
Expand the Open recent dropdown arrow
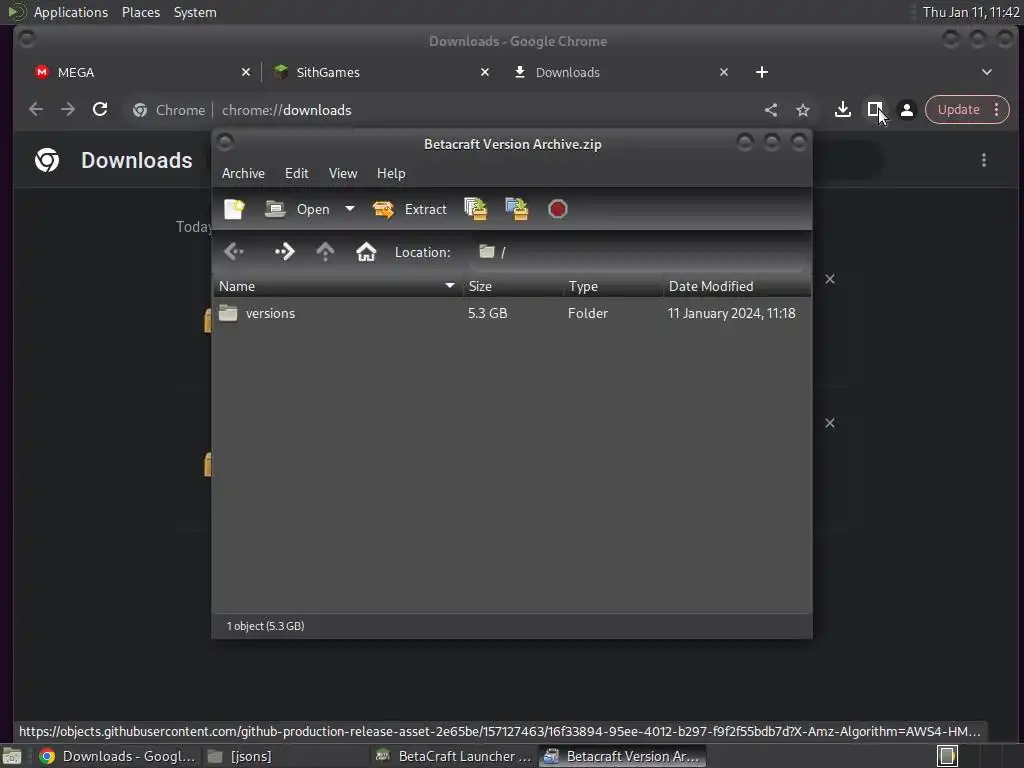click(350, 209)
